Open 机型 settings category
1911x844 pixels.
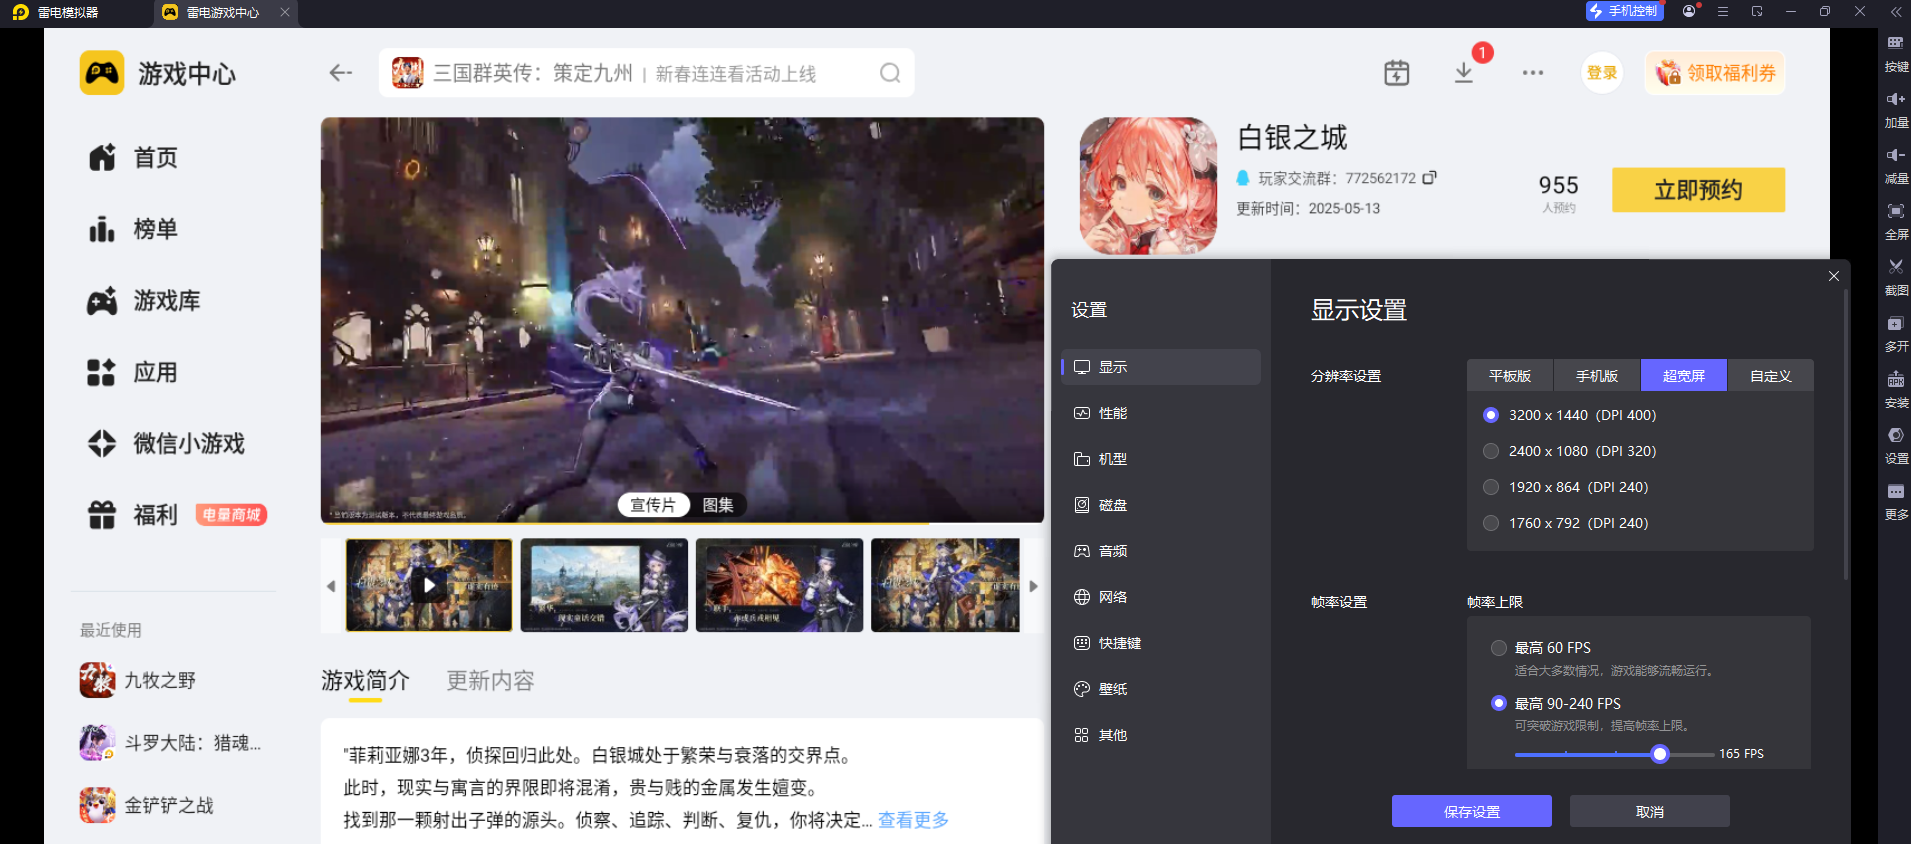pyautogui.click(x=1161, y=459)
